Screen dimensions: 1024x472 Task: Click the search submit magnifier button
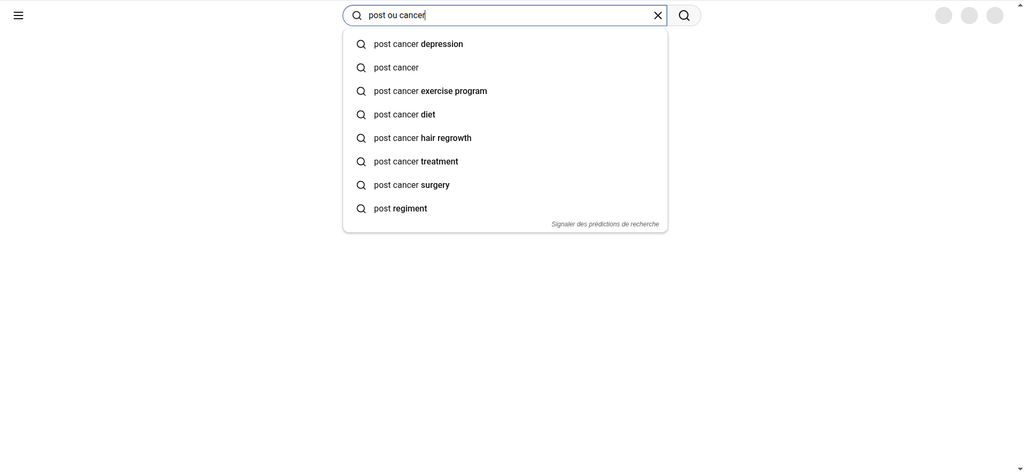pyautogui.click(x=684, y=16)
